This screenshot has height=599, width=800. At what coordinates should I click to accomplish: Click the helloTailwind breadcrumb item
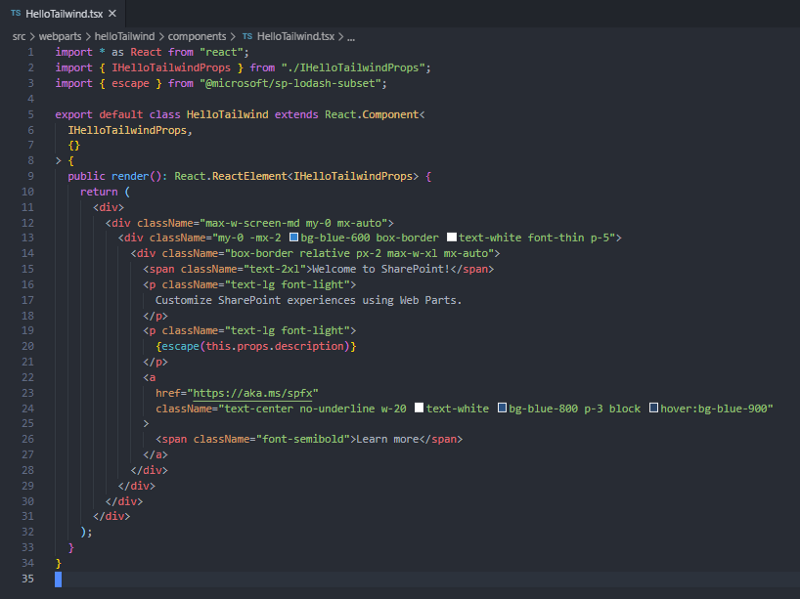click(127, 36)
